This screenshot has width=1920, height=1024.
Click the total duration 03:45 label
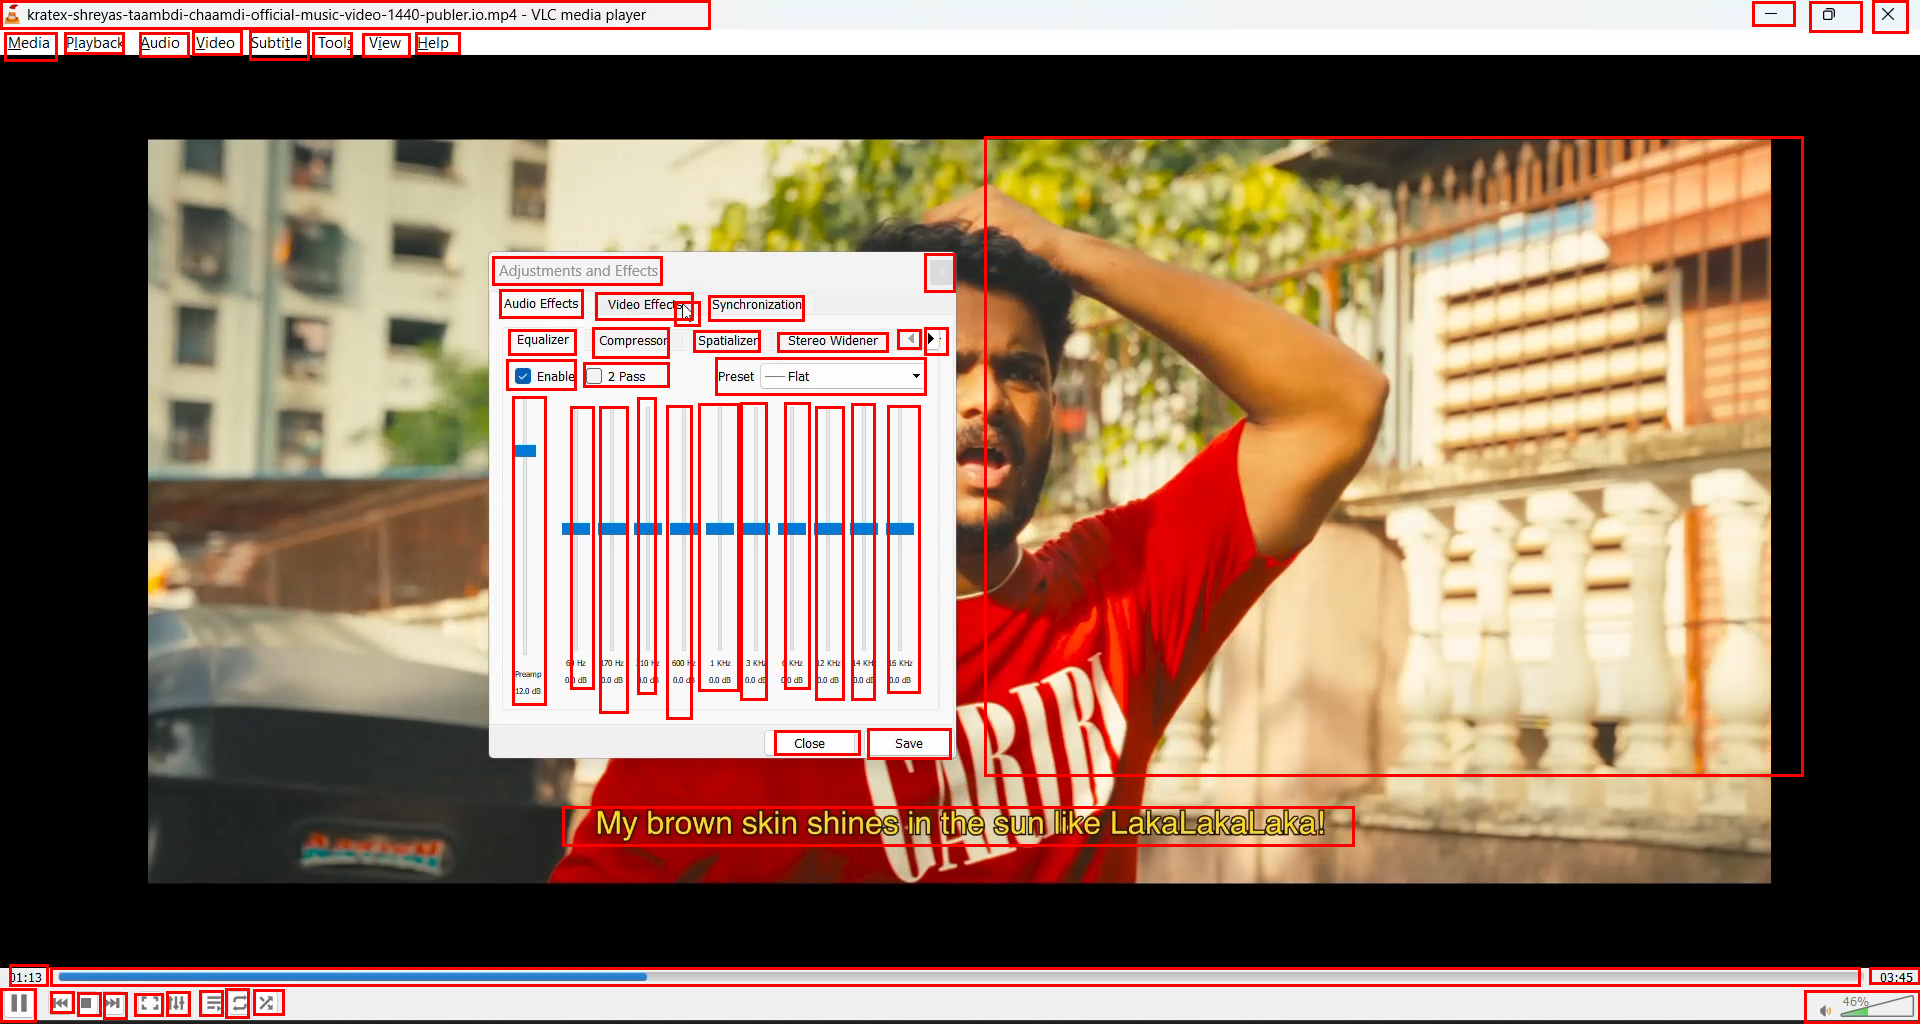click(1895, 977)
